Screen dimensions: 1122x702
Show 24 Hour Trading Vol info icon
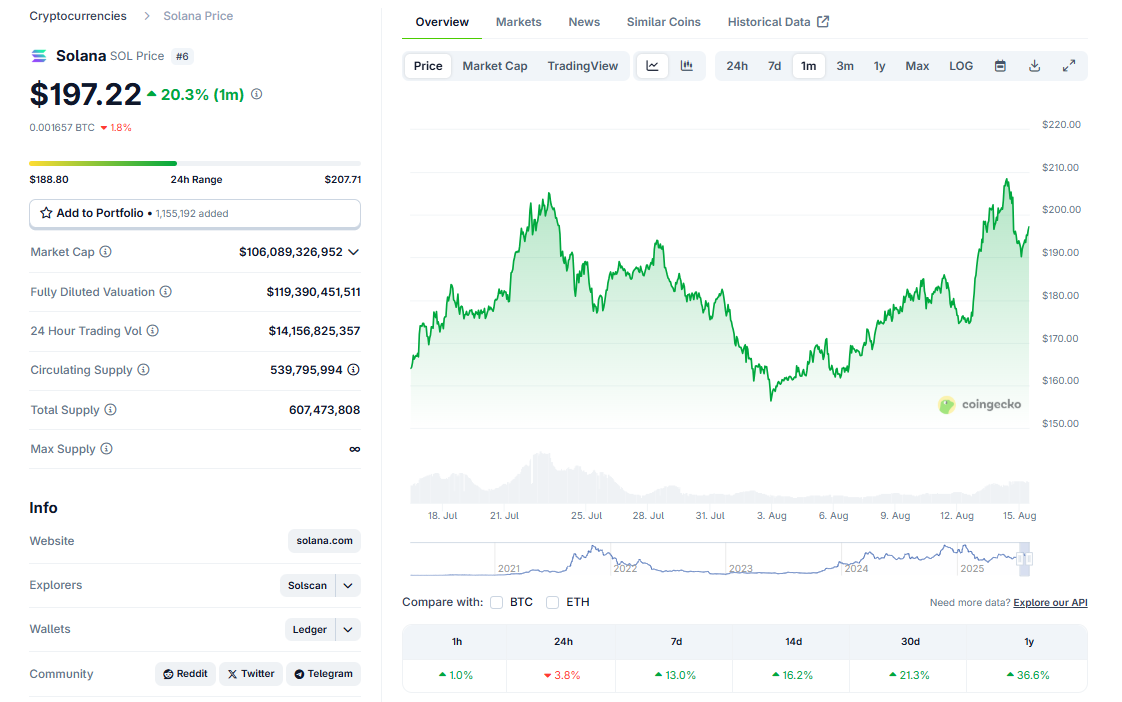152,331
